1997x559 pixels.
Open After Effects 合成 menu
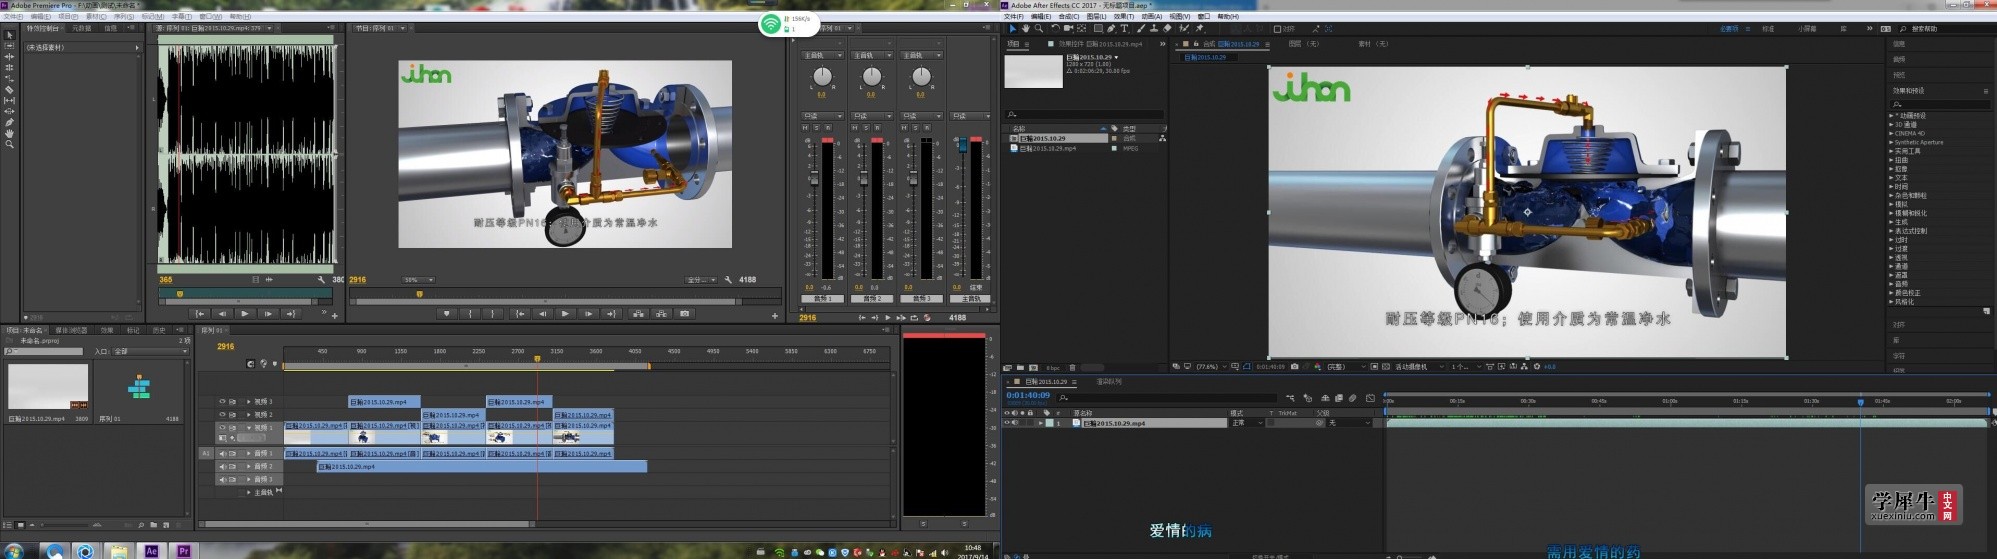click(x=1069, y=17)
